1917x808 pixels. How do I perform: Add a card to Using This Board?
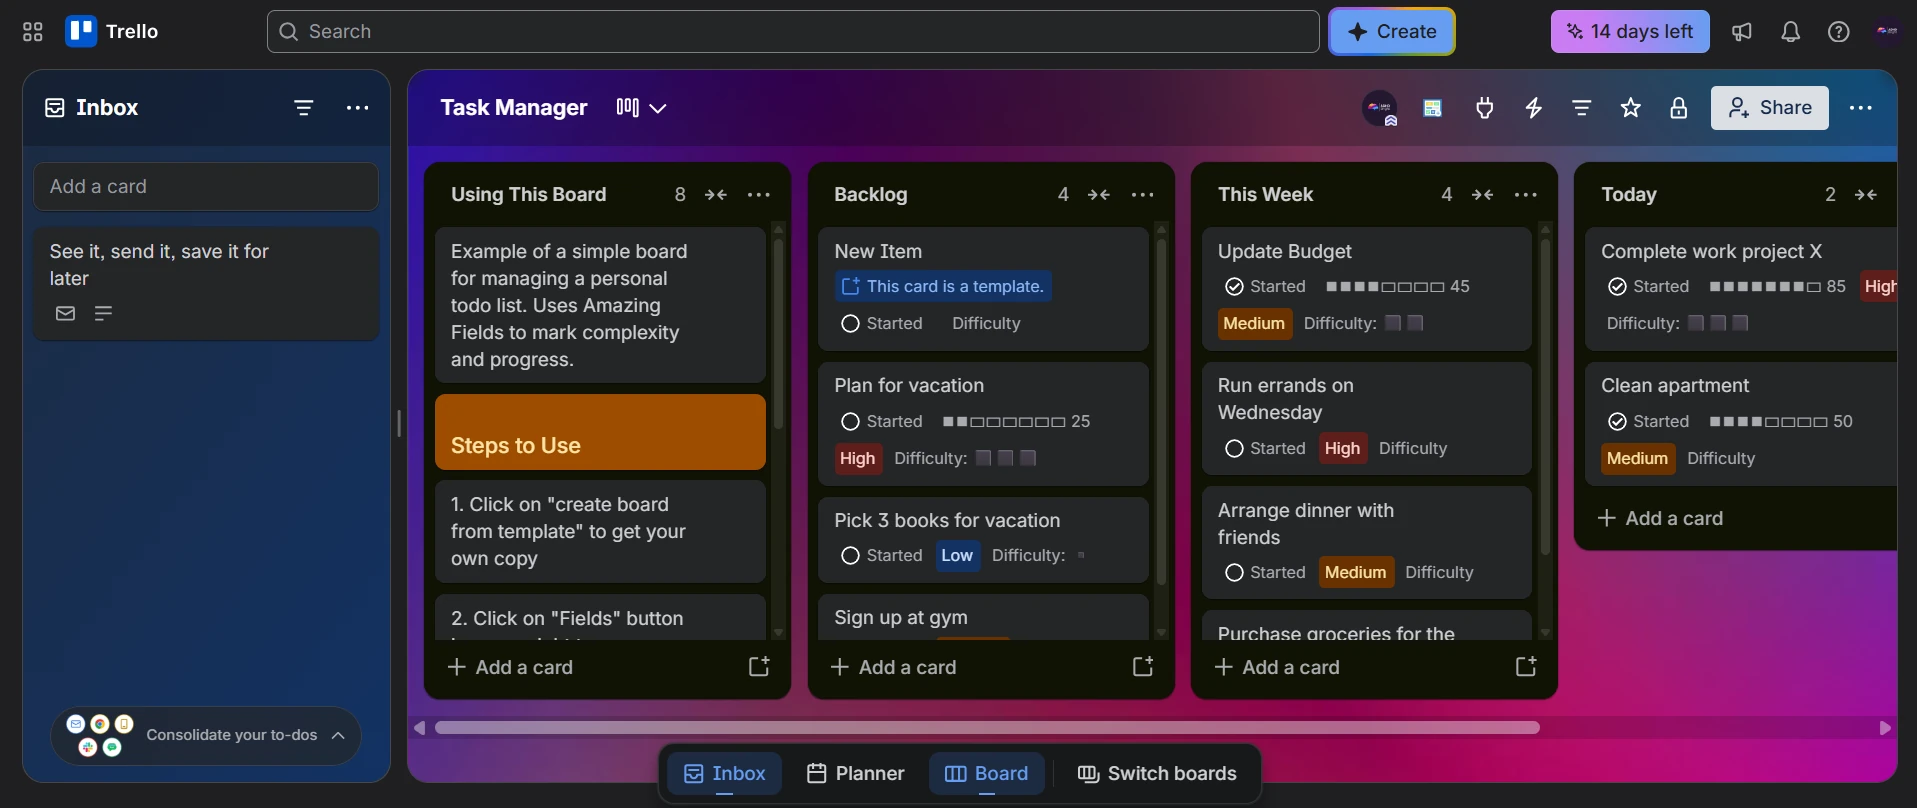click(510, 667)
